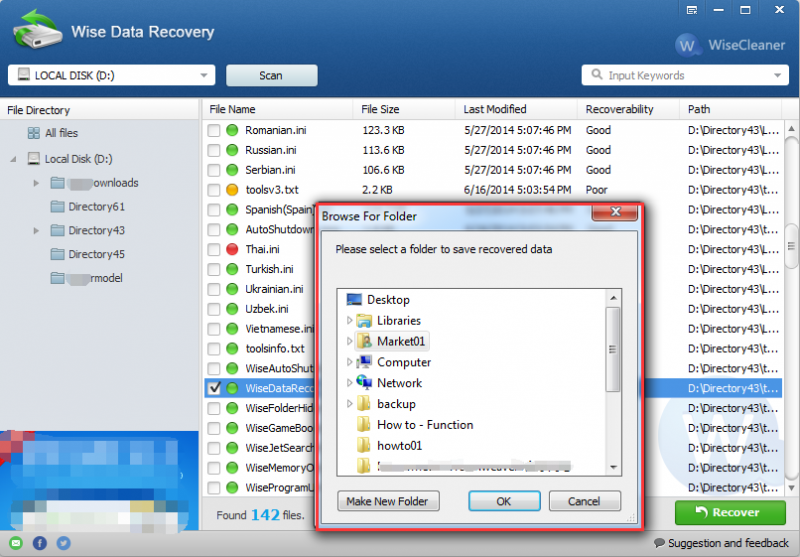The height and width of the screenshot is (557, 800).
Task: Click Cancel in Browse For Folder dialog
Action: tap(585, 501)
